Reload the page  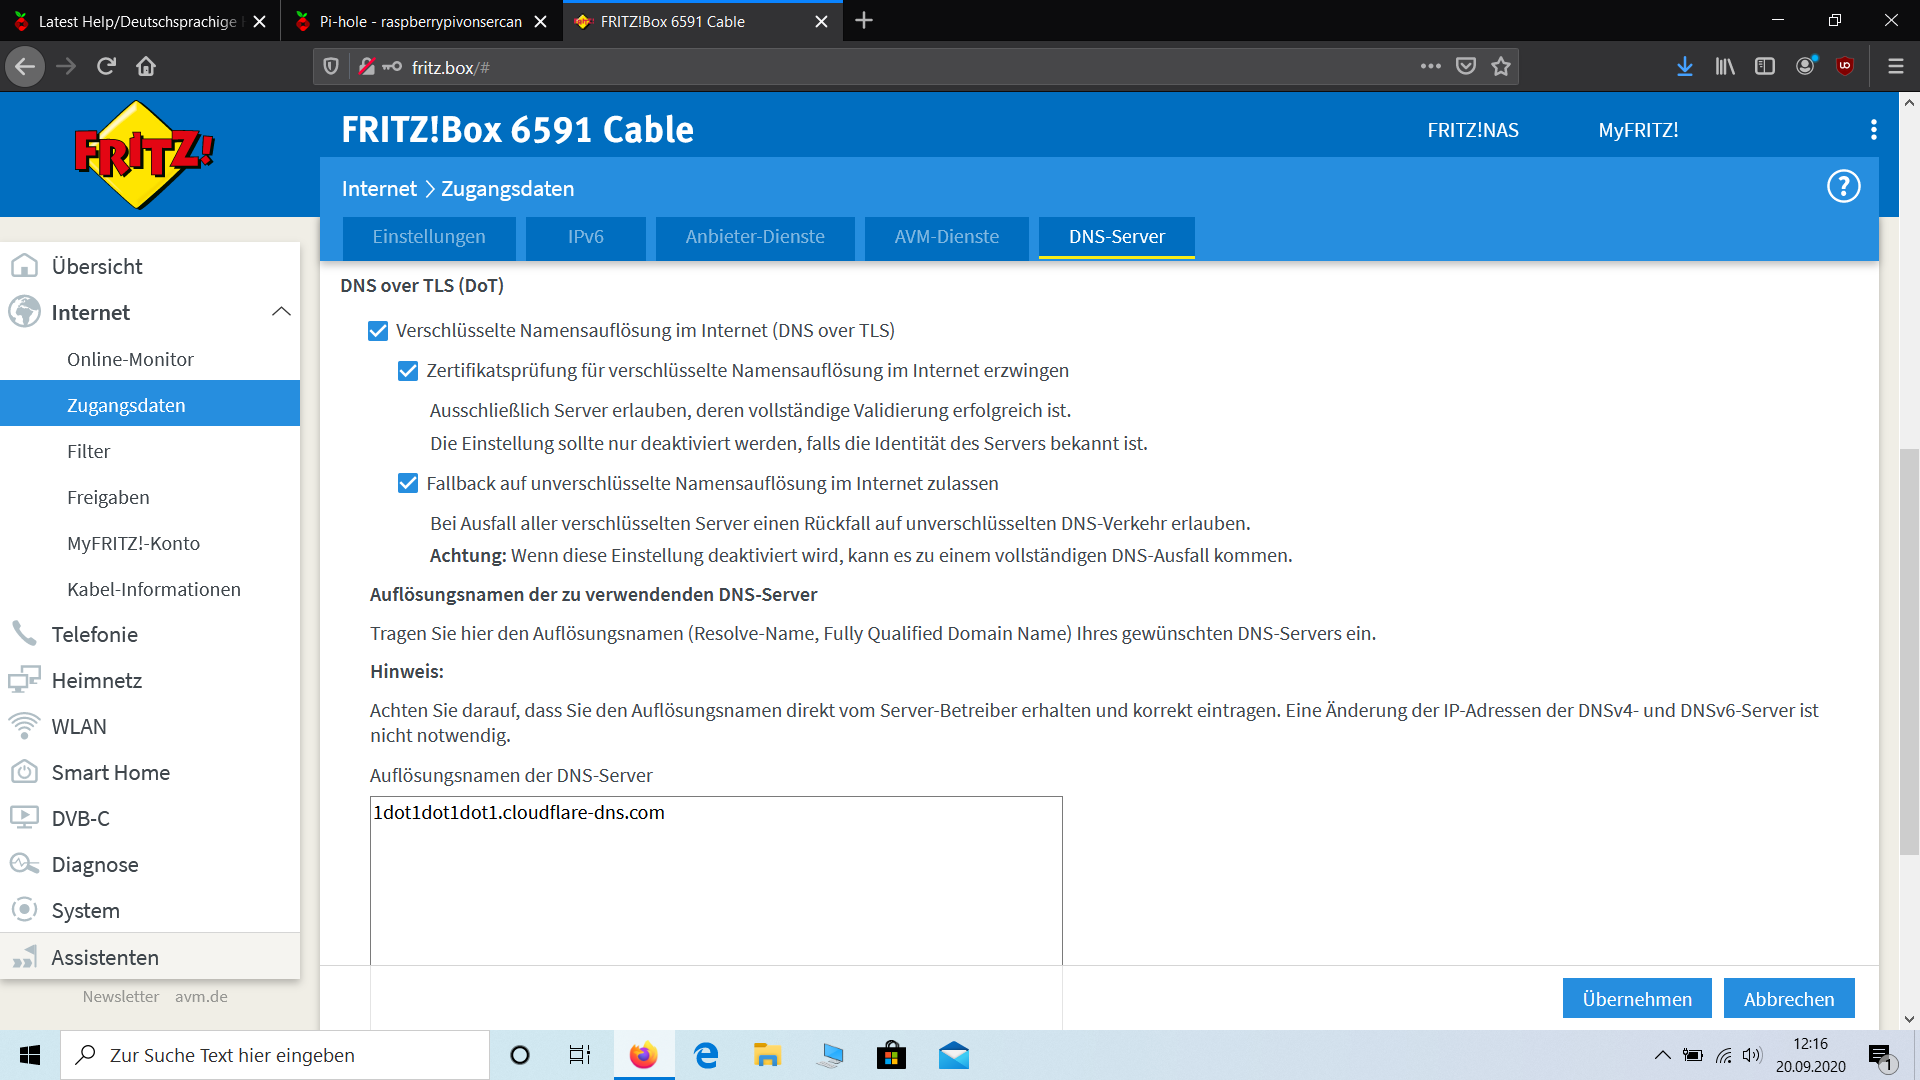tap(106, 67)
